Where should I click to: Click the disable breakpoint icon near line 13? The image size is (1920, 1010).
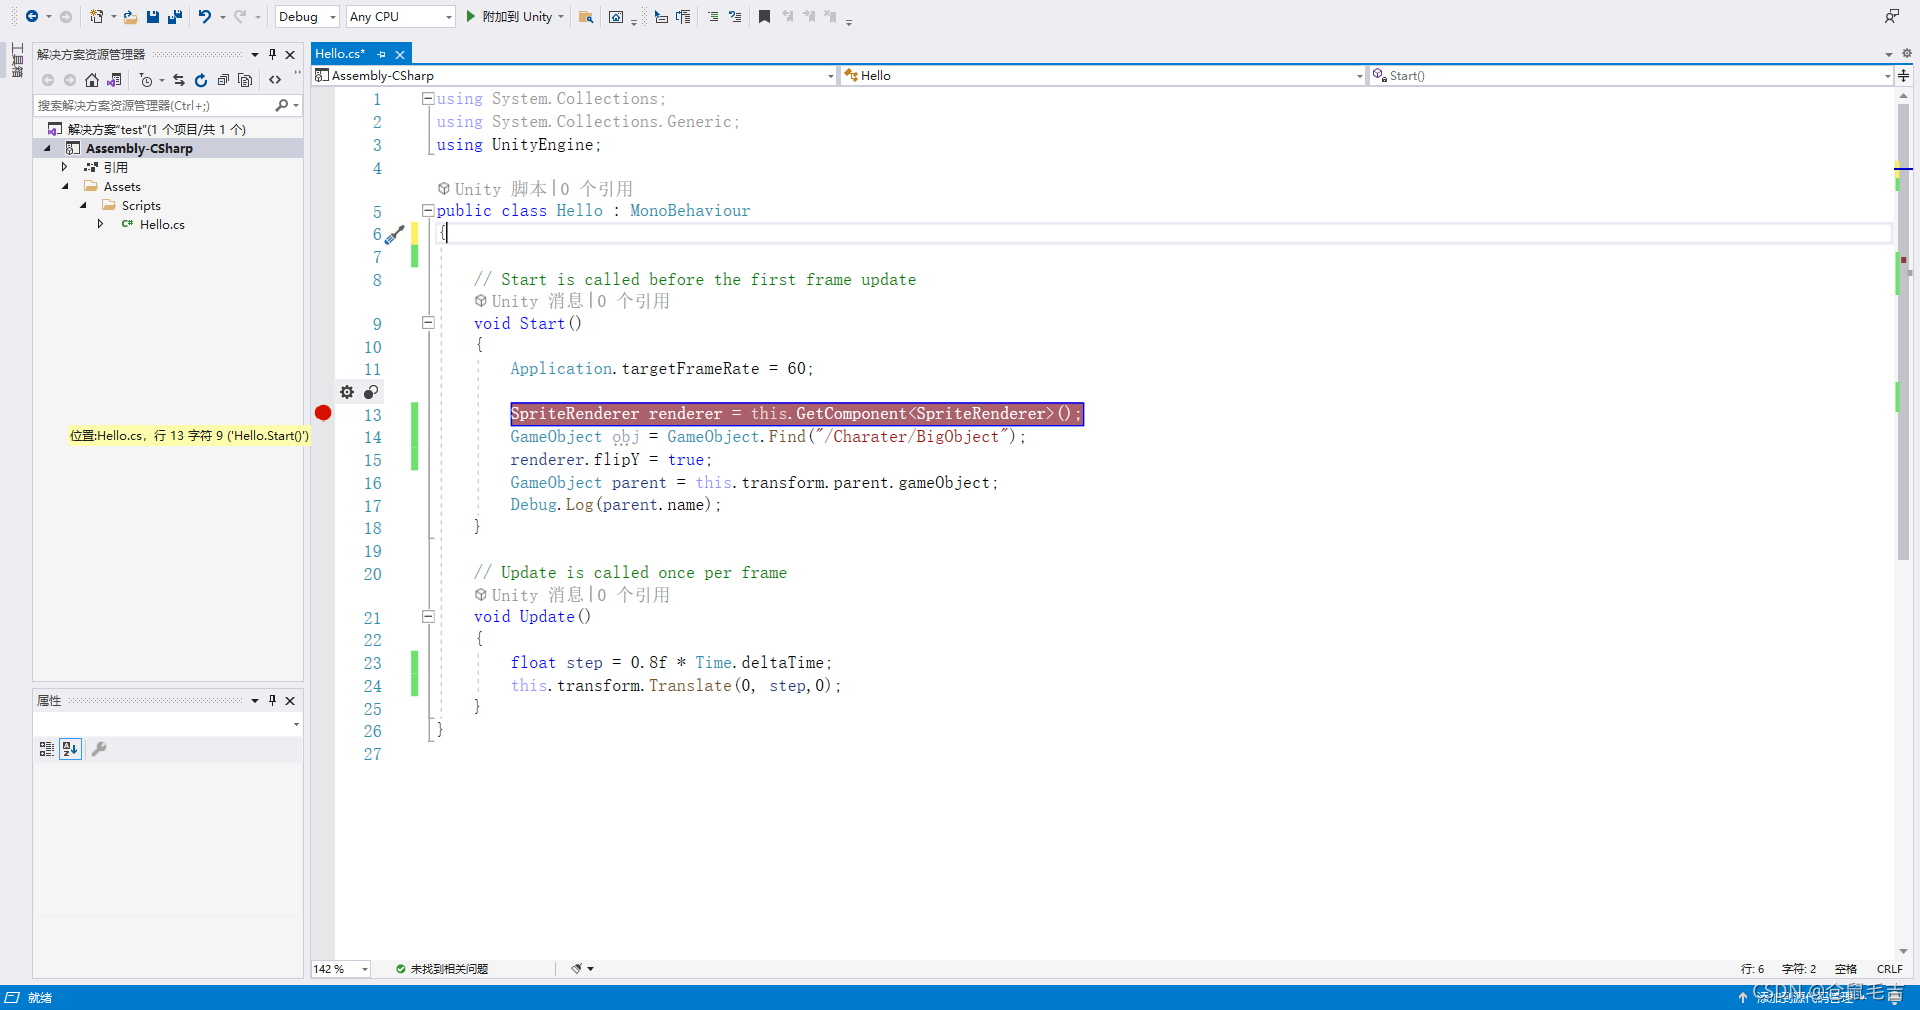371,392
